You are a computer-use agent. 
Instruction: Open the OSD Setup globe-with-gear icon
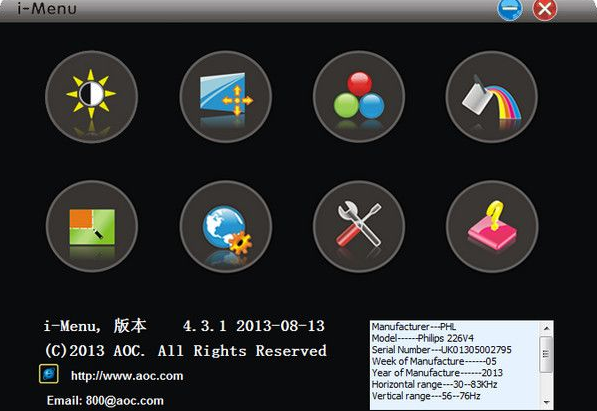(225, 226)
